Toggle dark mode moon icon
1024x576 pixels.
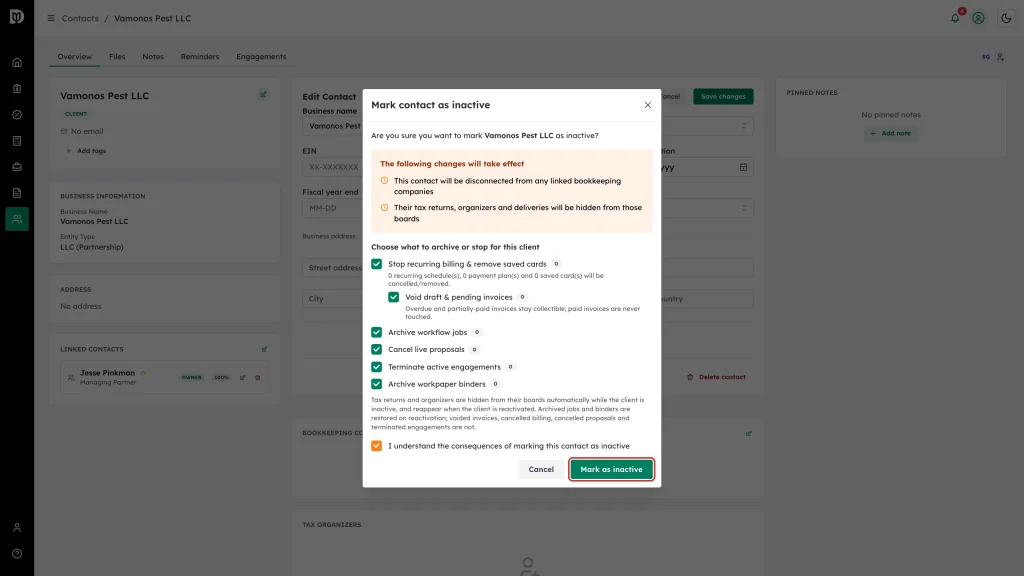click(x=1006, y=18)
